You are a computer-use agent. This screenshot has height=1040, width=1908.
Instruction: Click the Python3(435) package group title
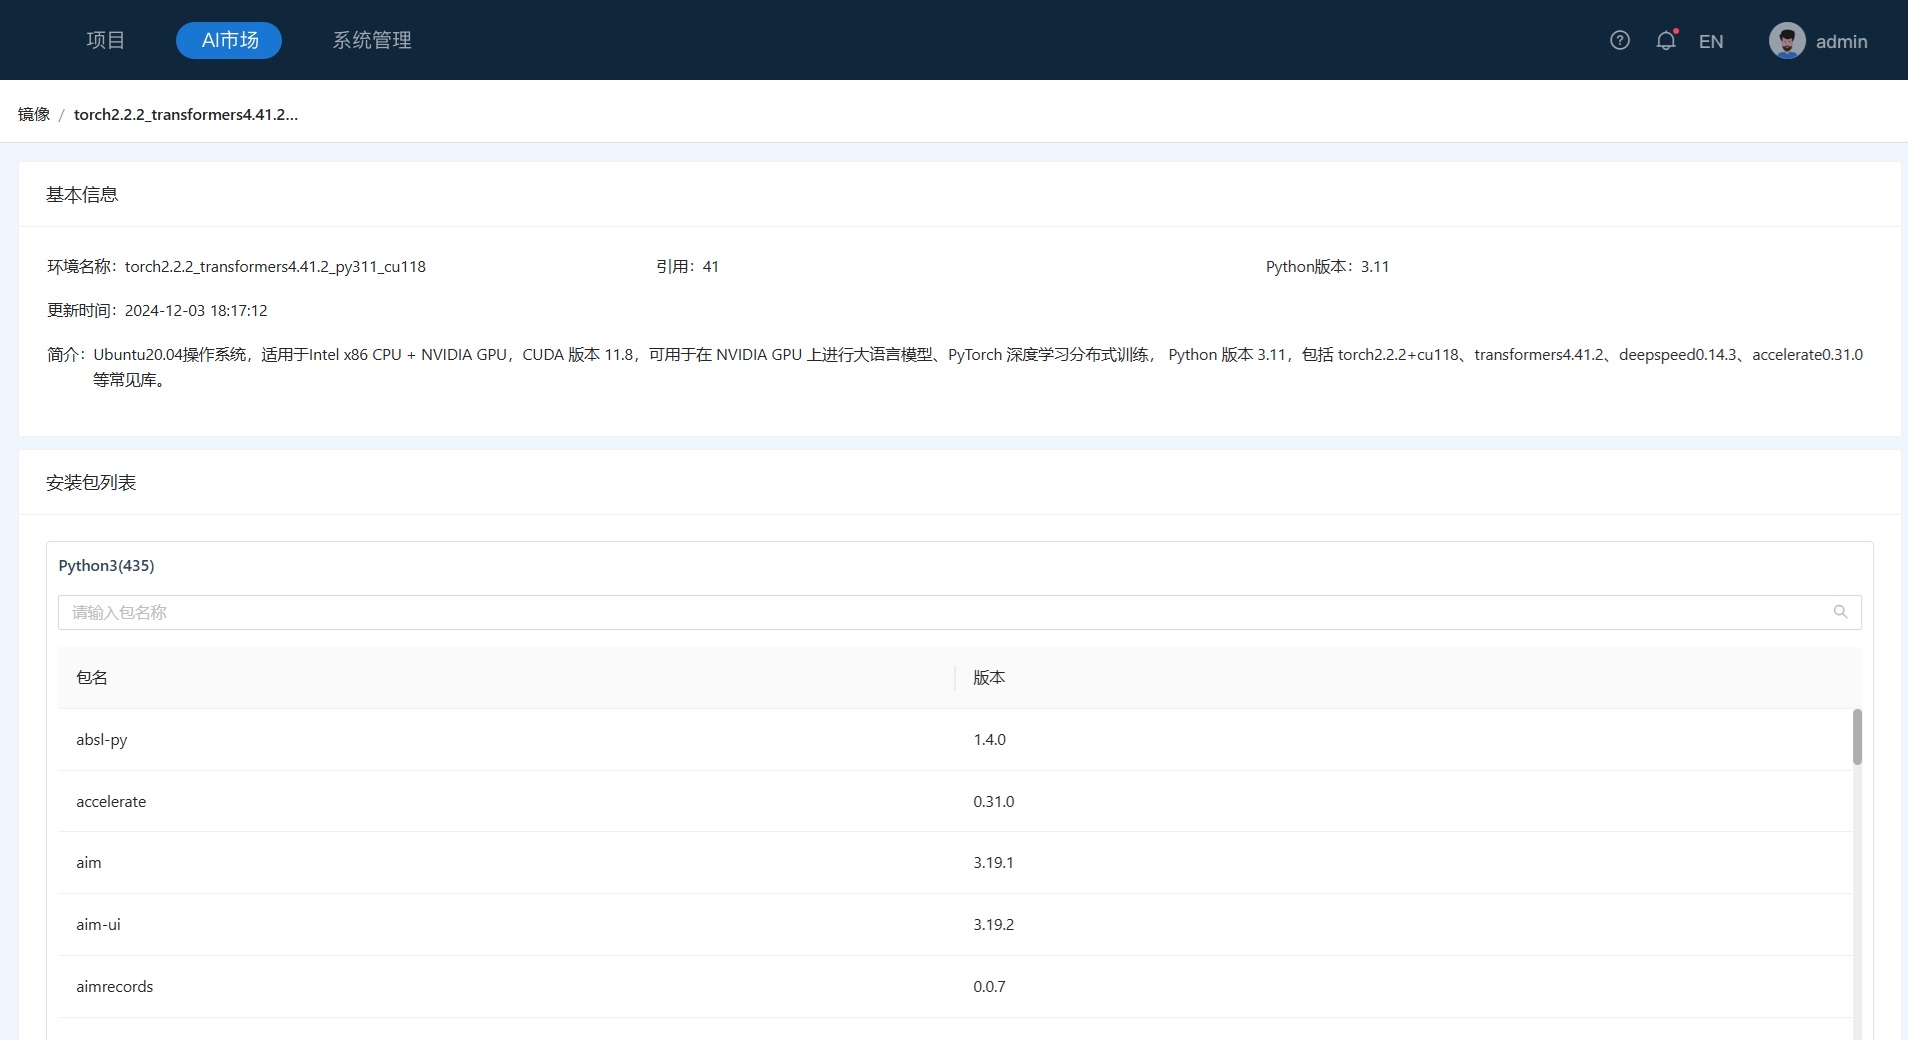coord(106,565)
